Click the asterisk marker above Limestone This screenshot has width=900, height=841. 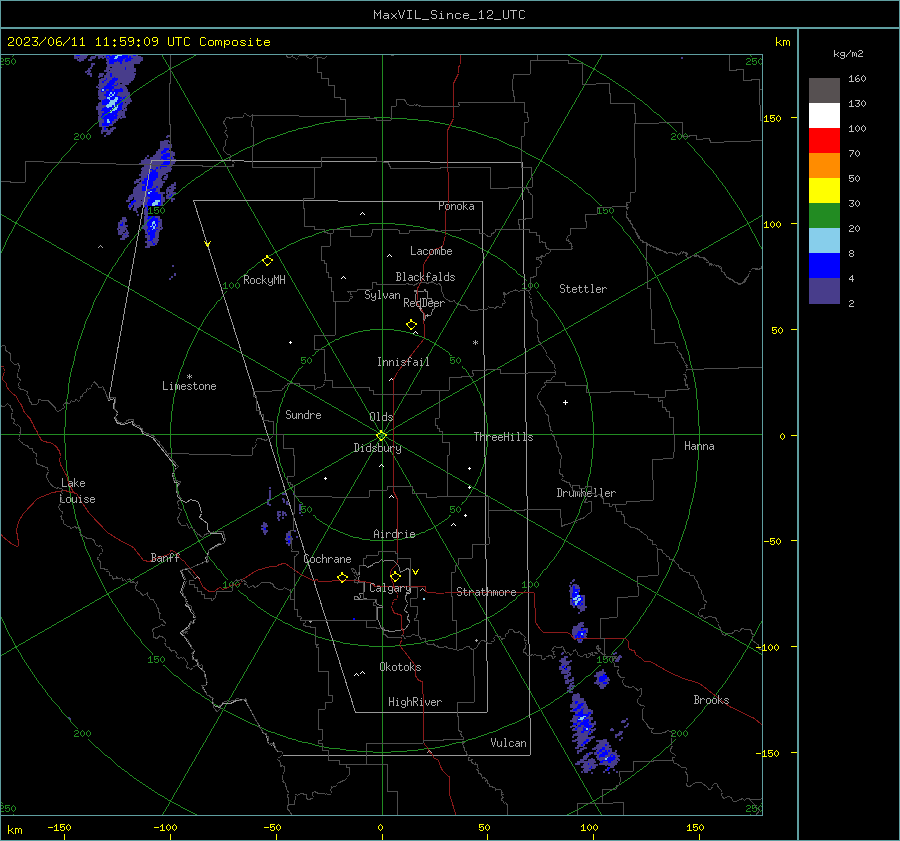(x=189, y=377)
